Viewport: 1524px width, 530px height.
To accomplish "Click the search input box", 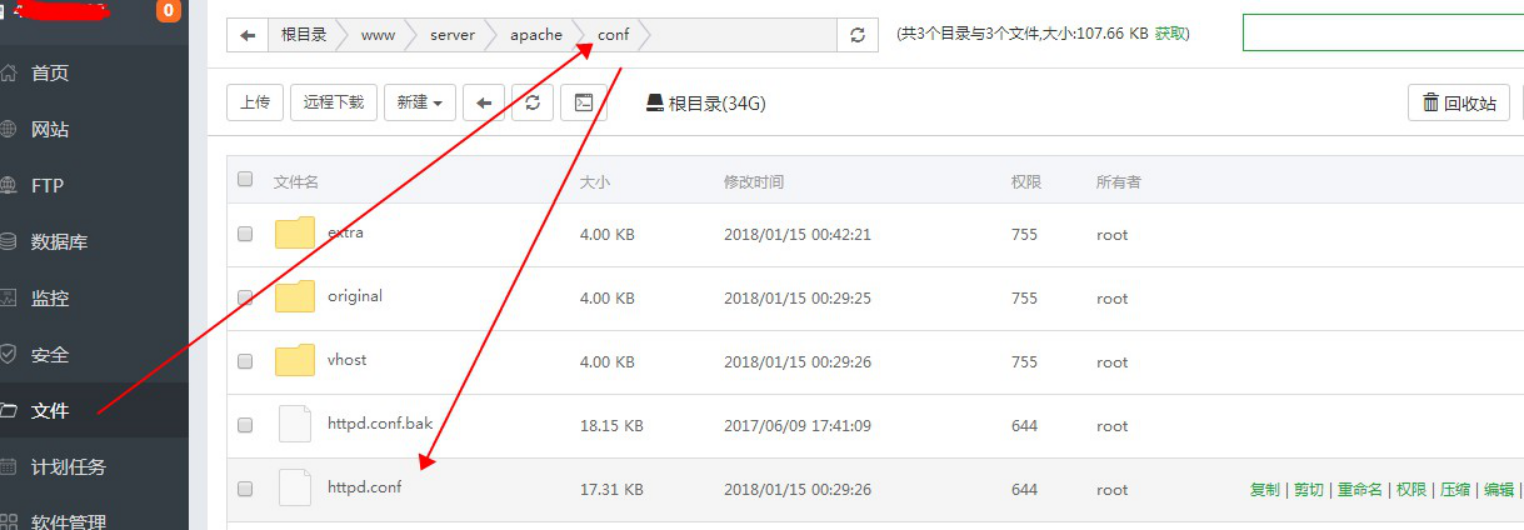I will tap(1382, 33).
